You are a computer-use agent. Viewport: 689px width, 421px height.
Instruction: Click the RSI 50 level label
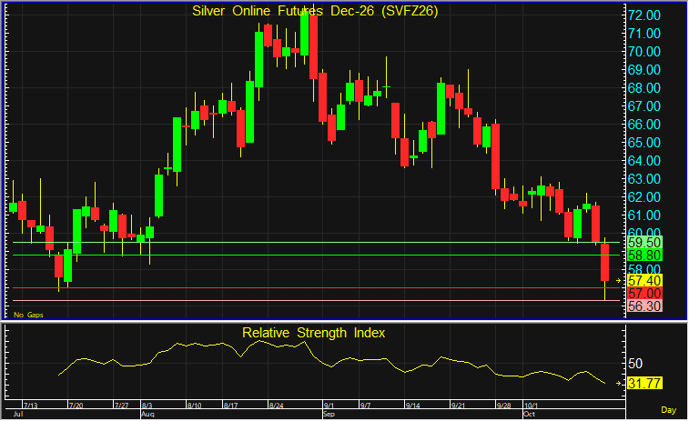tap(635, 363)
